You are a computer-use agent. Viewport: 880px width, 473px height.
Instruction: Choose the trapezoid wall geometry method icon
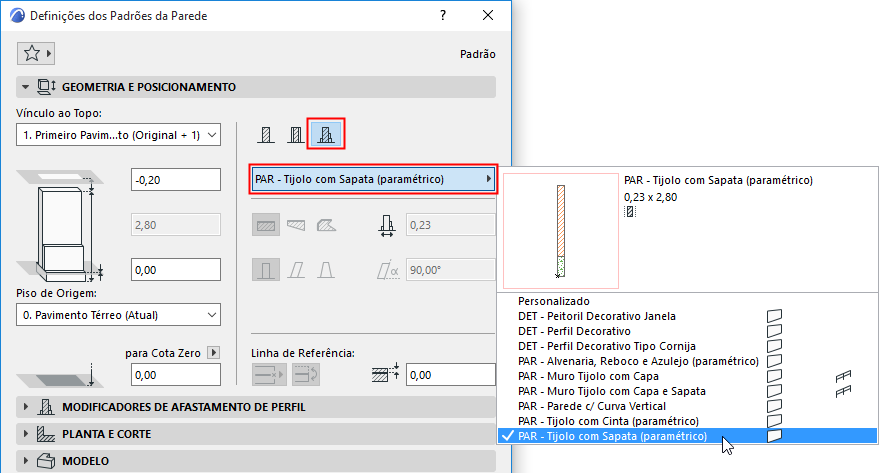296,225
